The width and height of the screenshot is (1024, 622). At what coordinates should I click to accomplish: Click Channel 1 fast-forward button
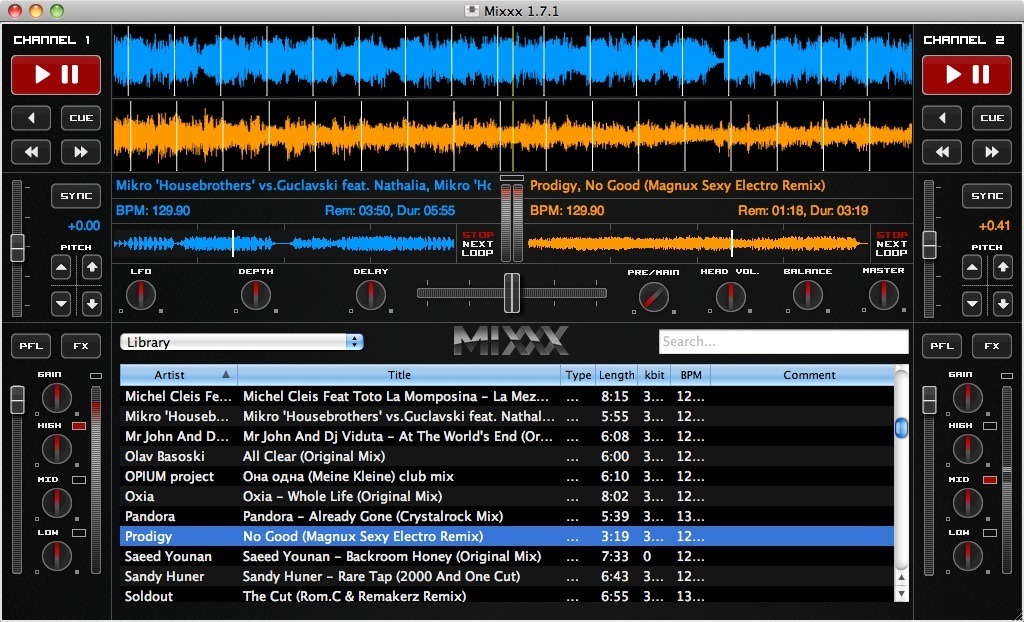pos(81,152)
